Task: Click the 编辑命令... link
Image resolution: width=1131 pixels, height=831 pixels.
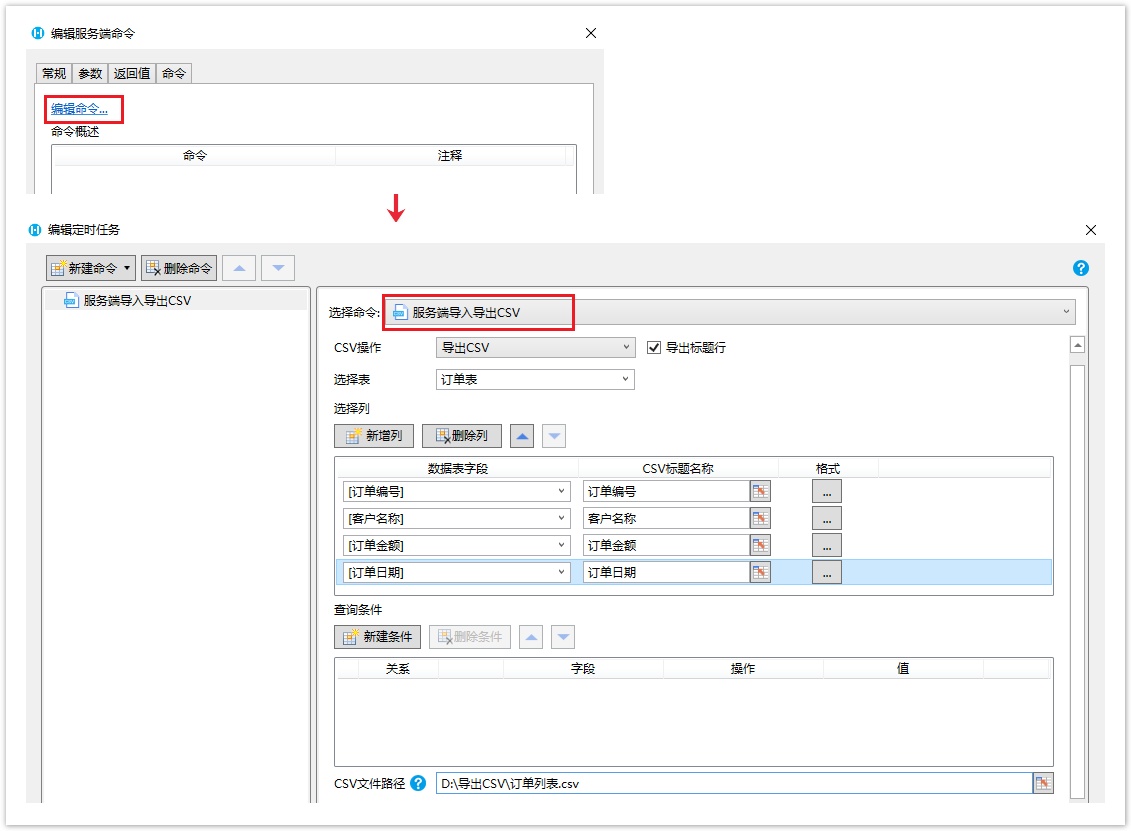Action: click(80, 109)
